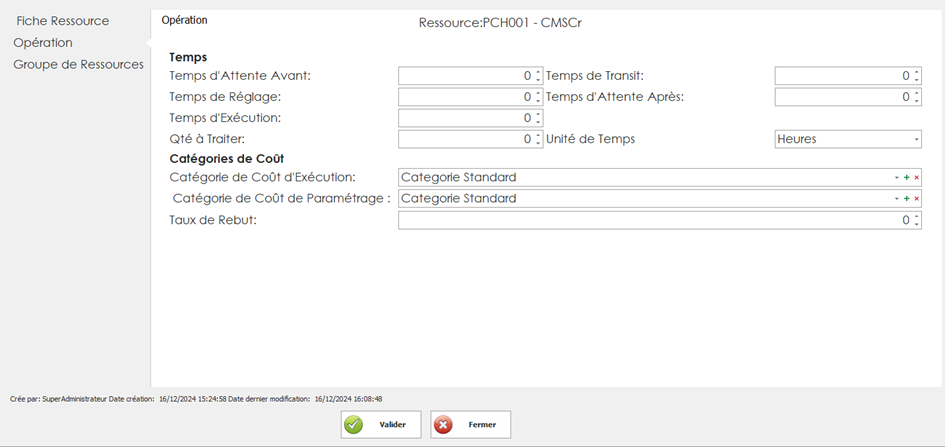Open the Groupe de Ressources tab

click(78, 64)
